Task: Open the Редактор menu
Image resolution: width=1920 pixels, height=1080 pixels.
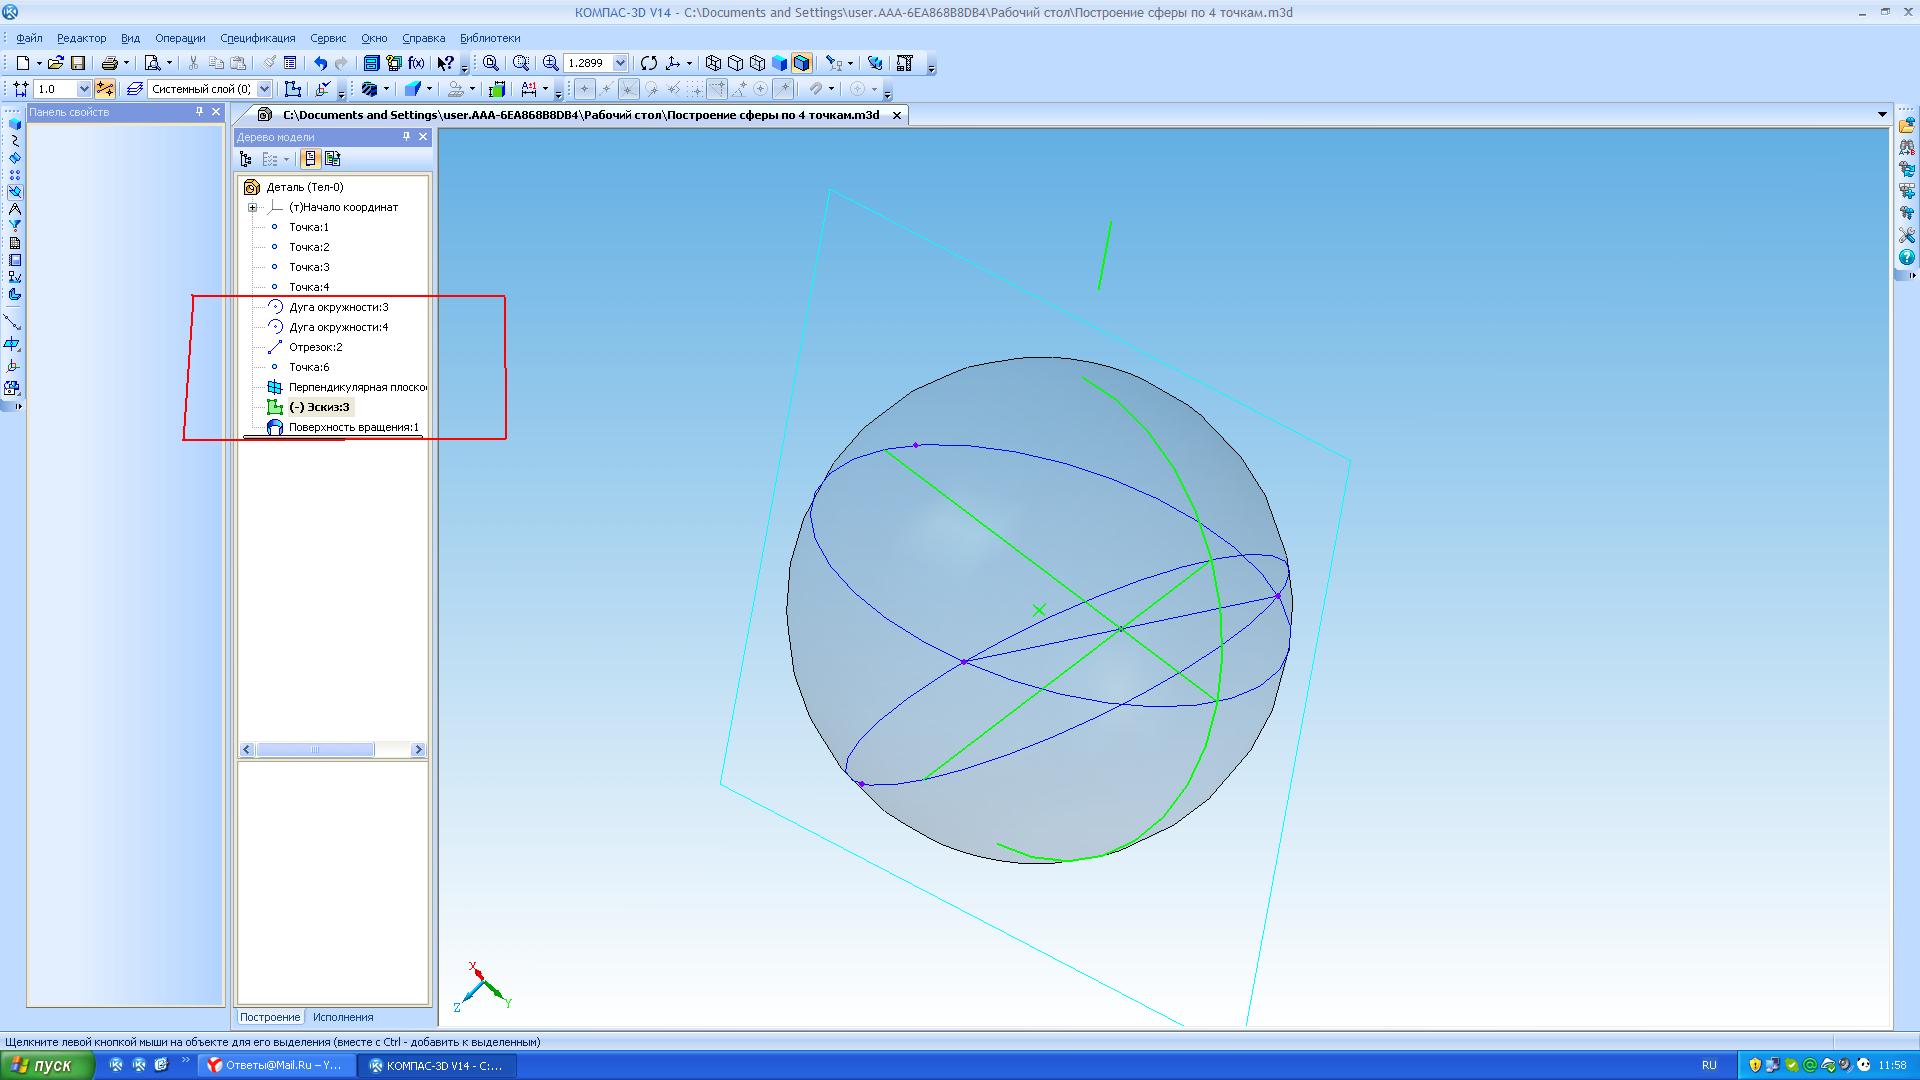Action: click(x=81, y=38)
